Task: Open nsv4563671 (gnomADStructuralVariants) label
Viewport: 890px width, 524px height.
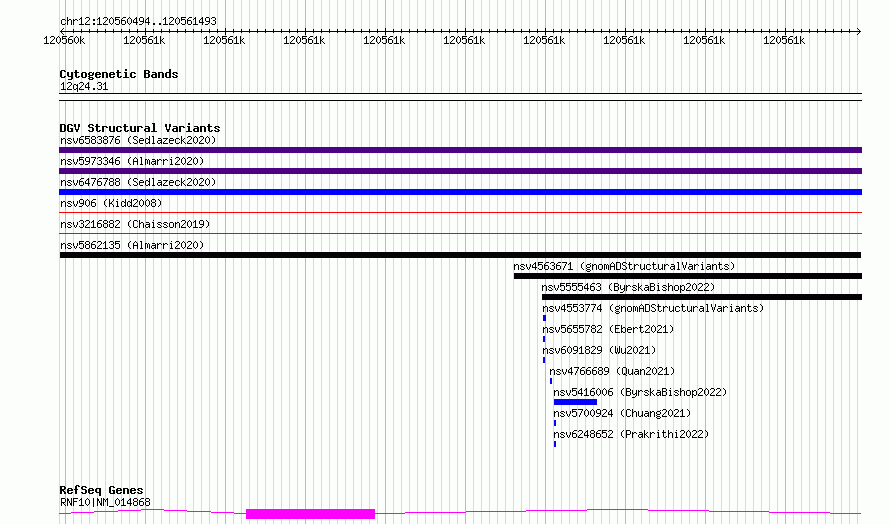Action: pyautogui.click(x=624, y=266)
